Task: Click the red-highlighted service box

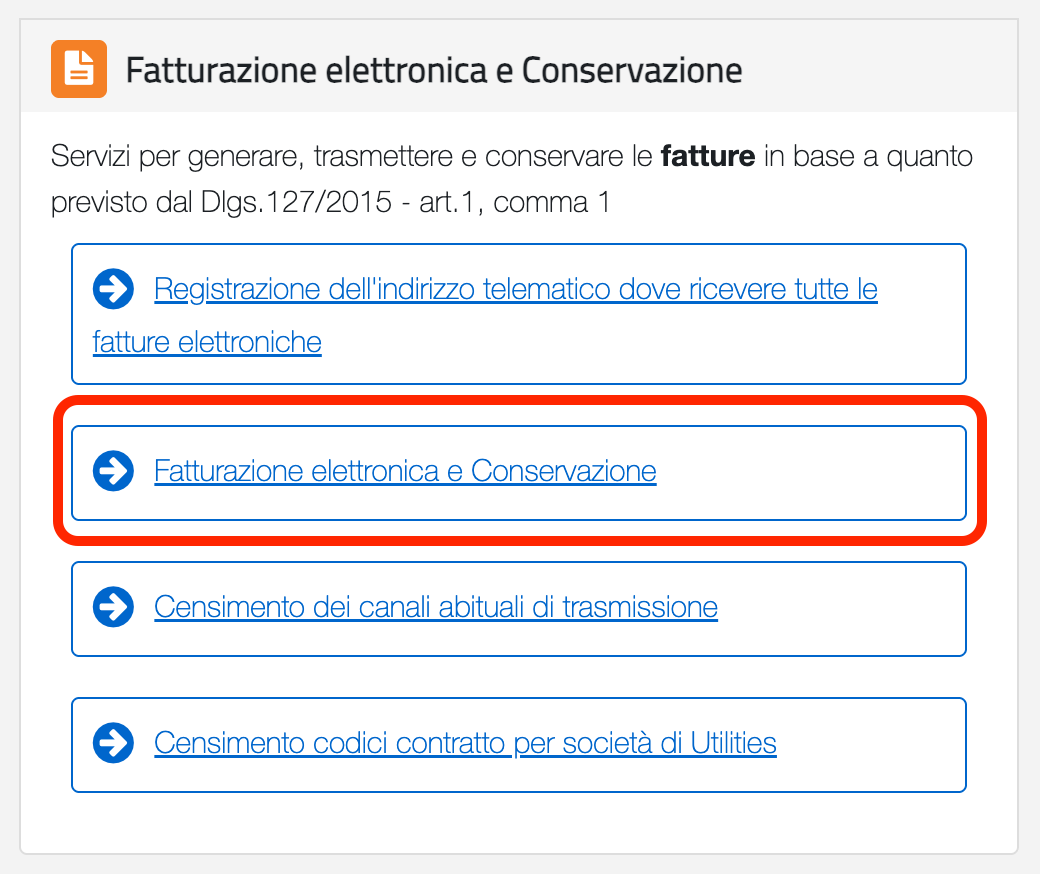Action: coord(519,471)
